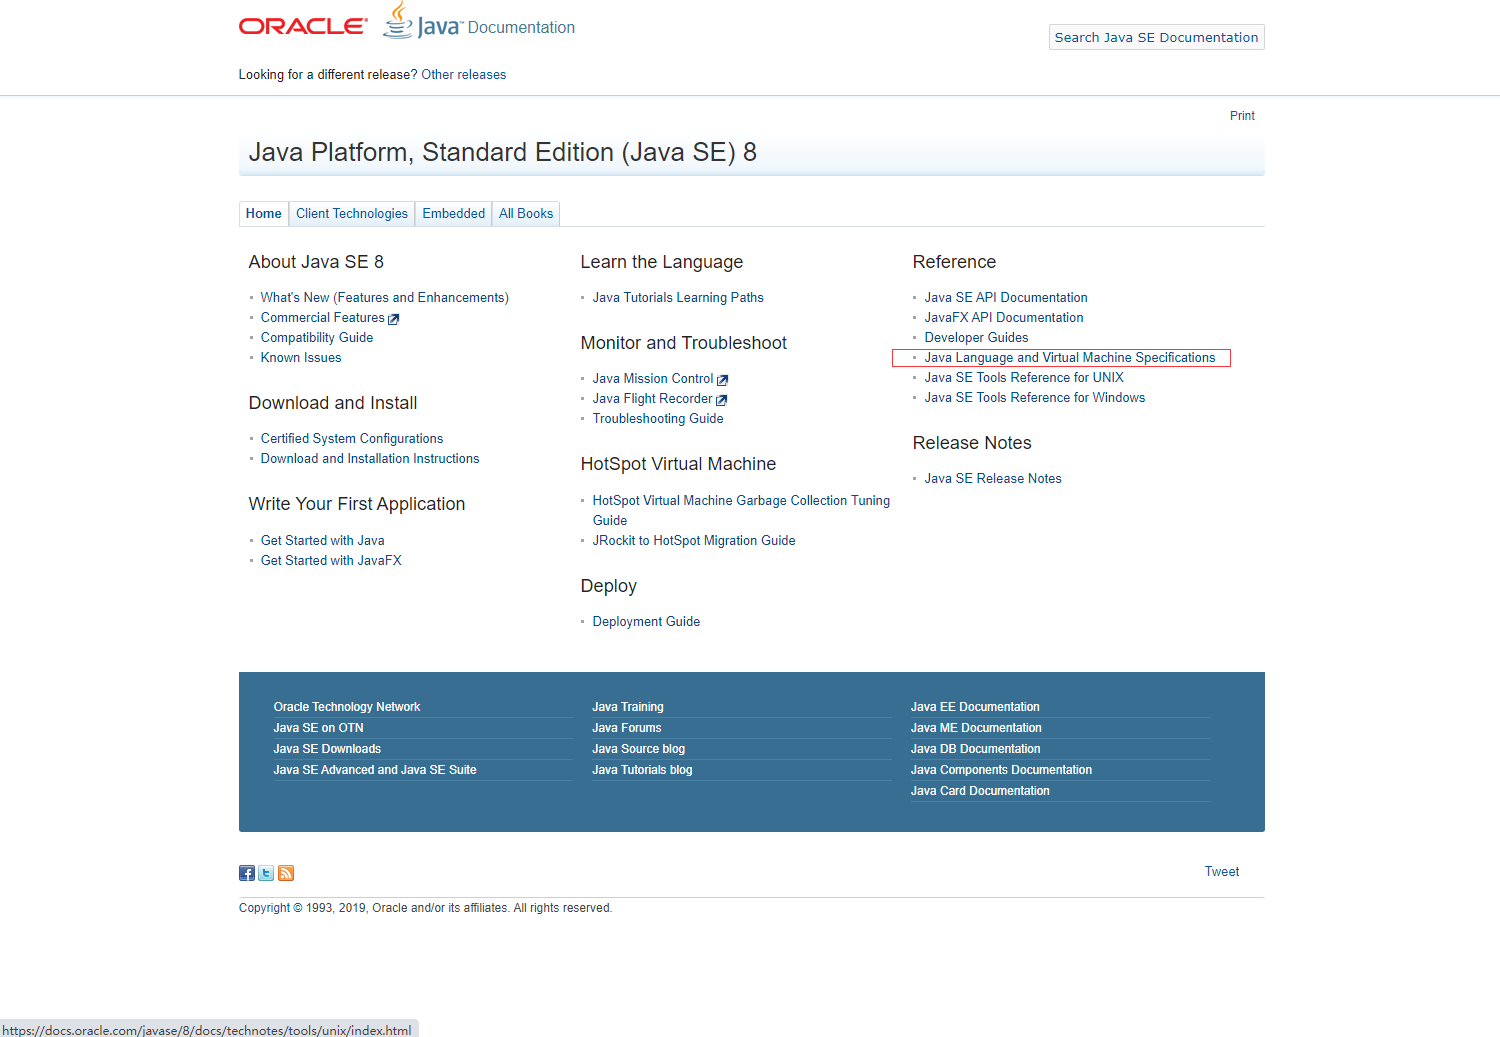Screen dimensions: 1500x1037
Task: Open Java ME Documentation footer link
Action: pos(976,728)
